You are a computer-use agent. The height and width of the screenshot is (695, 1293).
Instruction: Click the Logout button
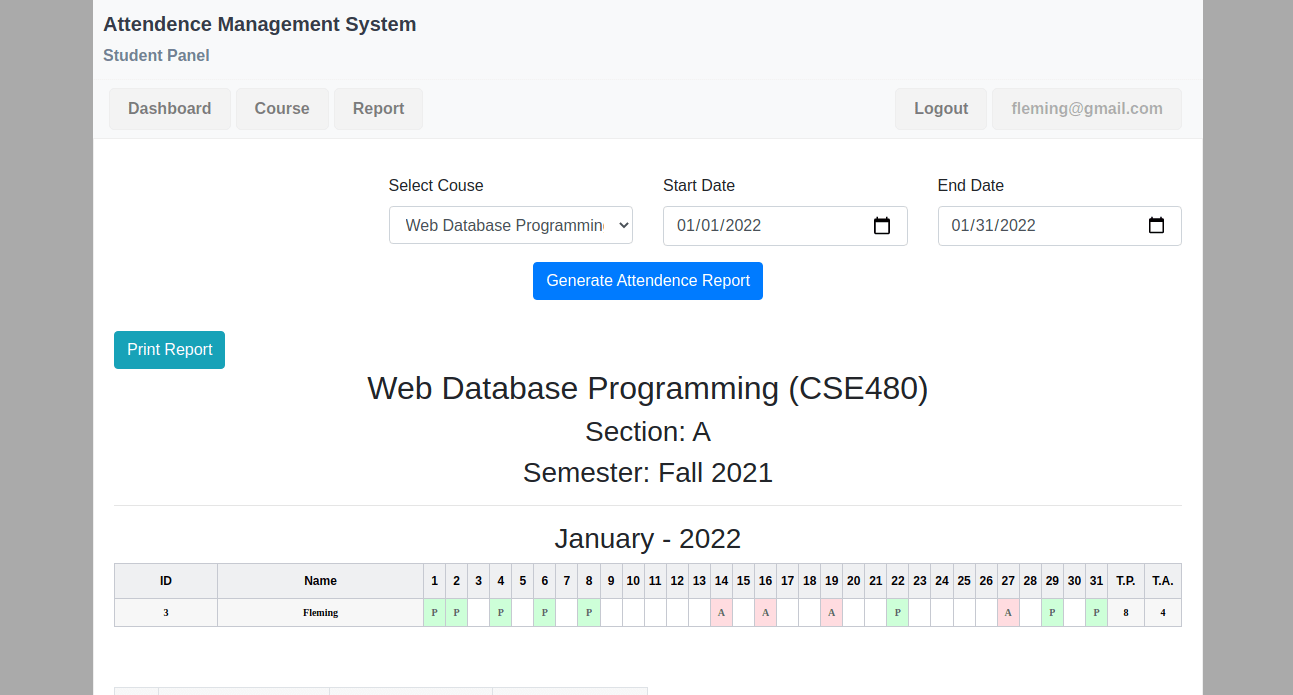coord(940,109)
